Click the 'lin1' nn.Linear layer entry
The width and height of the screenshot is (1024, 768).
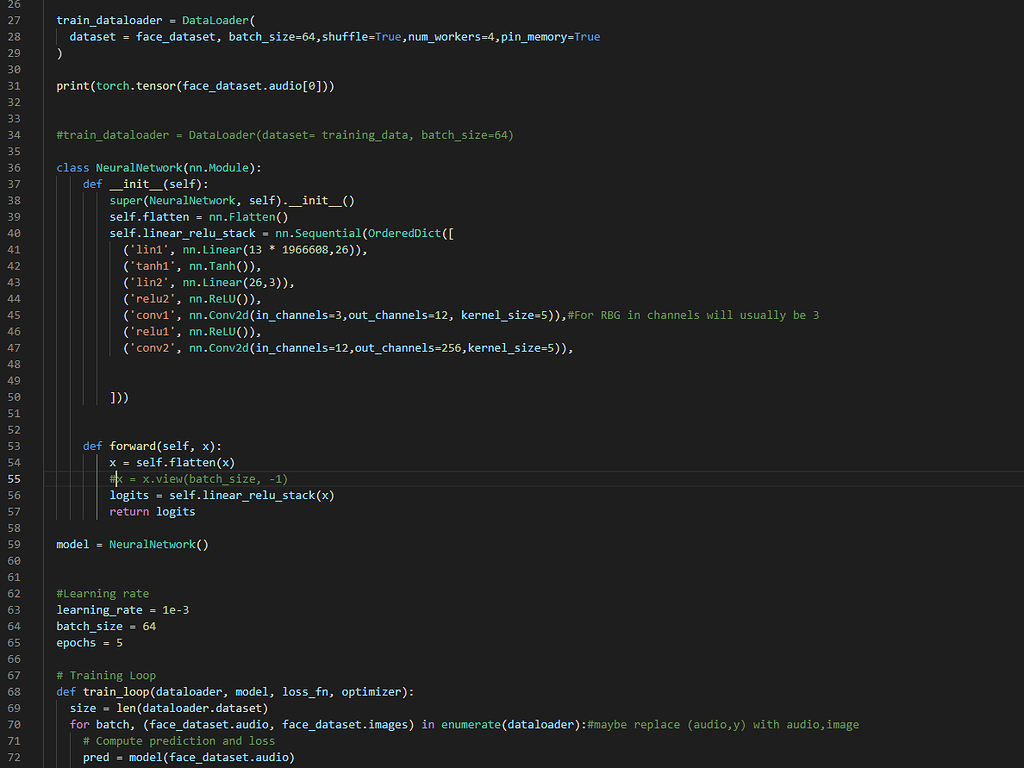pos(245,250)
